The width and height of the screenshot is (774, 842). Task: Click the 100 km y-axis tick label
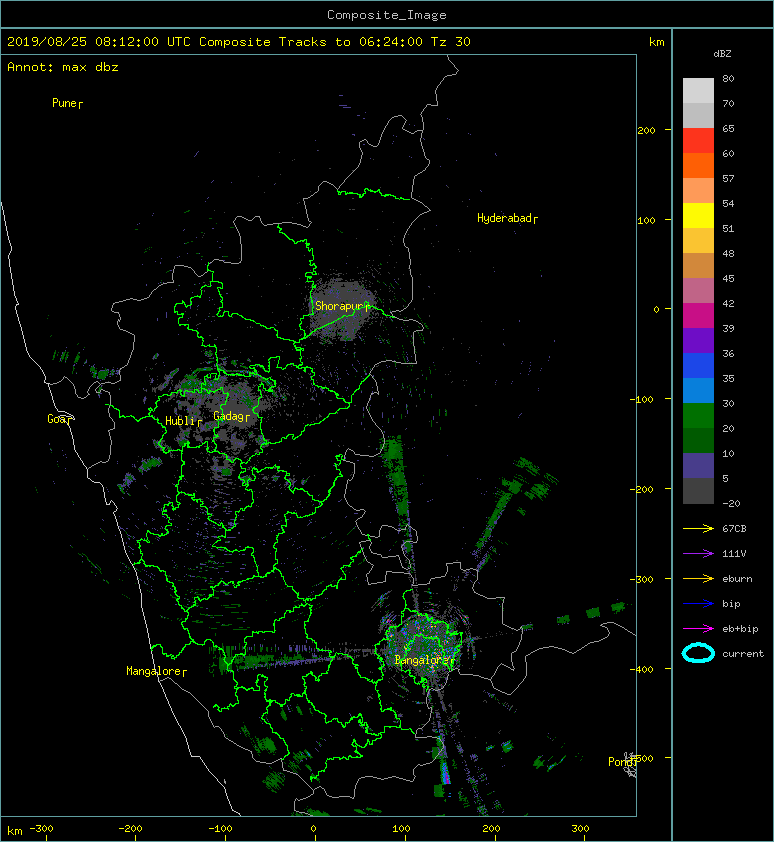point(647,220)
